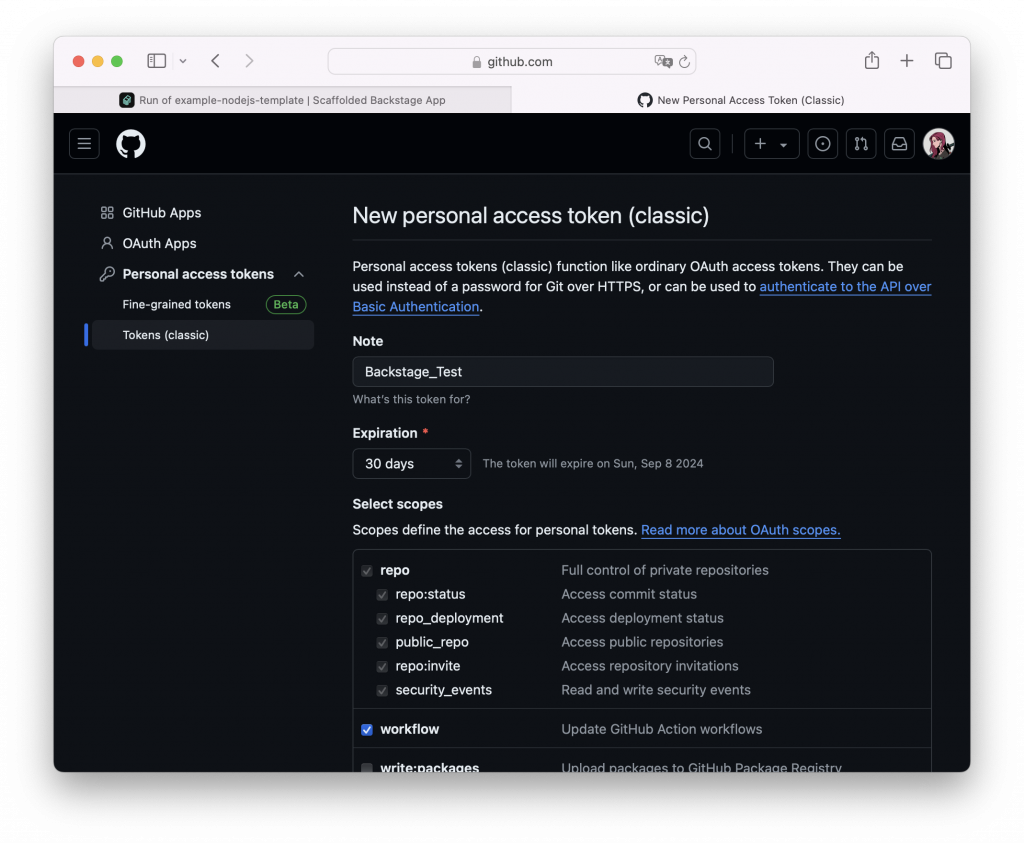
Task: Open the GitHub hamburger navigation menu
Action: point(84,144)
